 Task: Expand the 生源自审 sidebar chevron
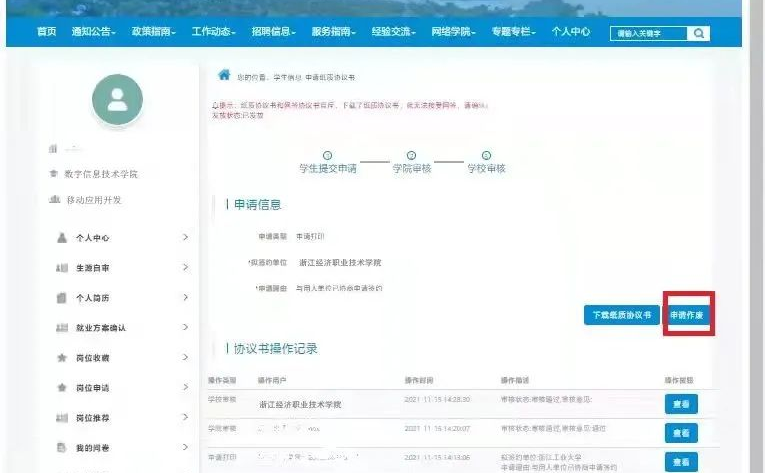185,267
